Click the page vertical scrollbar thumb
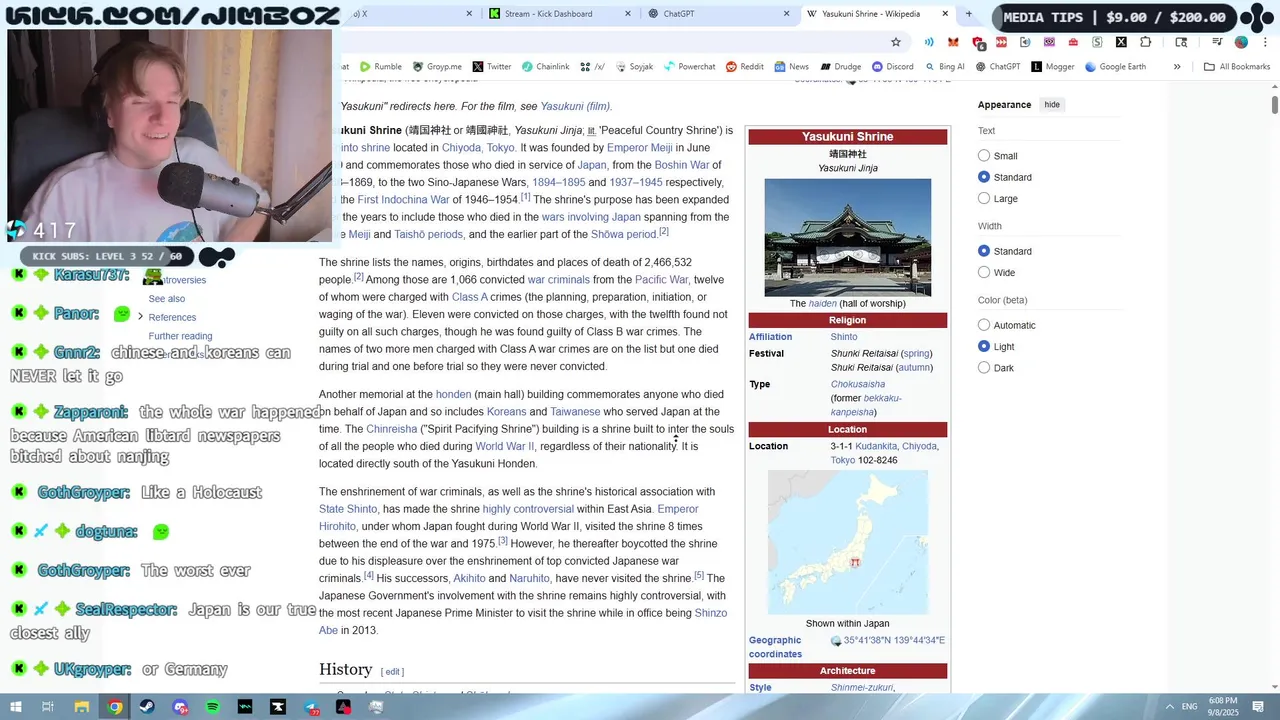 1275,104
